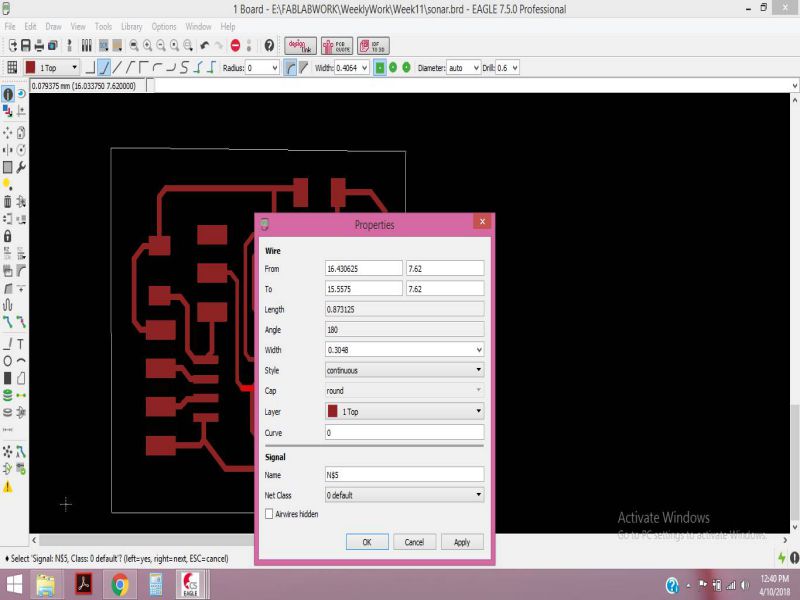
Task: Select the round via shape toggle
Action: click(393, 67)
